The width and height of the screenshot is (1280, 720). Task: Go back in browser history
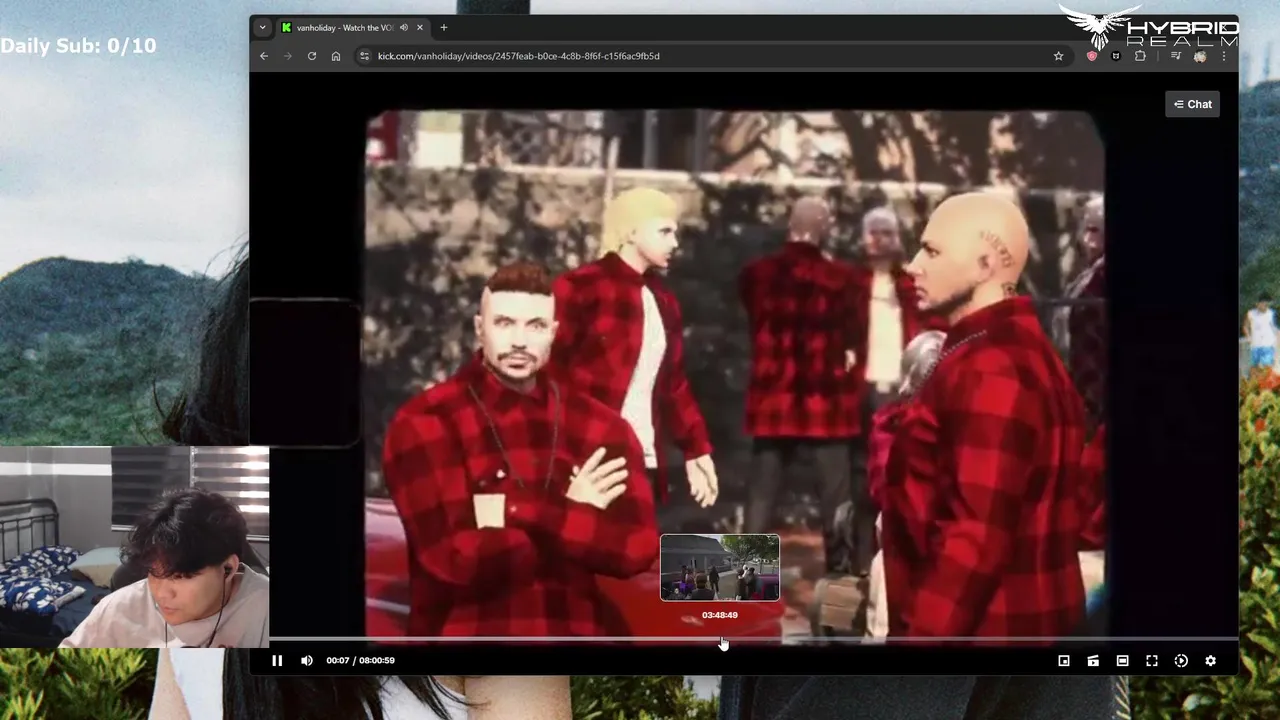click(264, 56)
